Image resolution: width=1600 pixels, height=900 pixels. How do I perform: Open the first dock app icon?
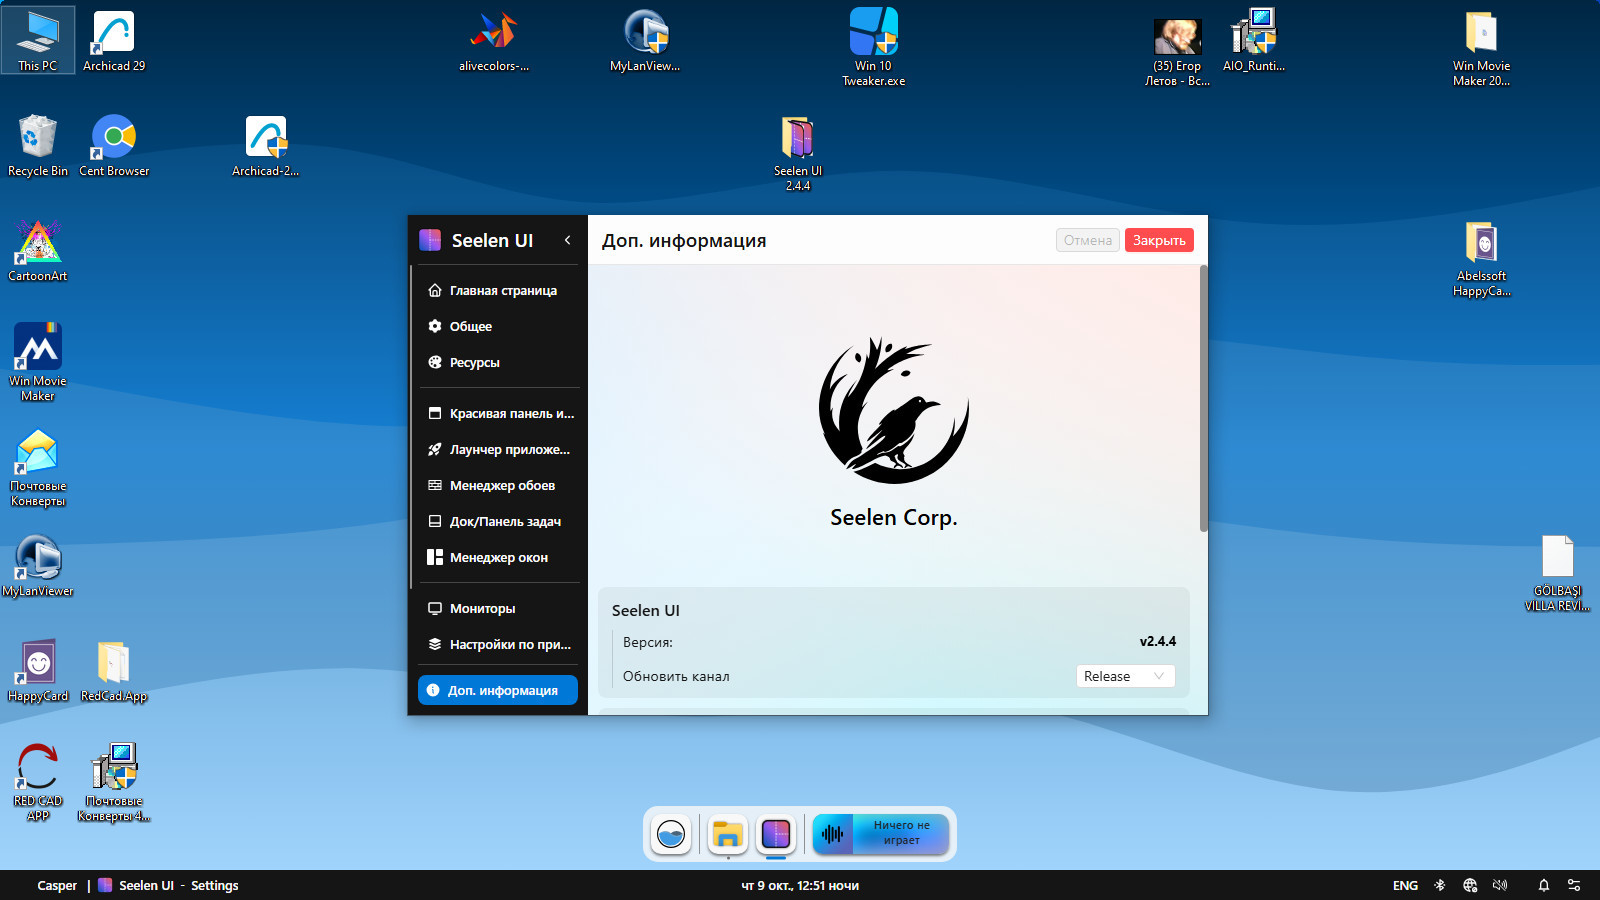(671, 833)
